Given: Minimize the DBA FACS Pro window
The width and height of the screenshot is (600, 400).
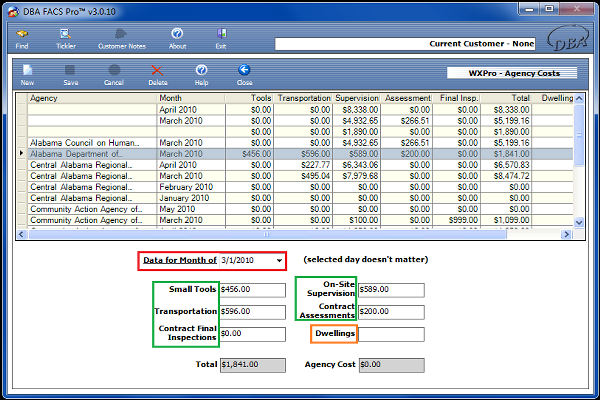Looking at the screenshot, I should point(530,9).
